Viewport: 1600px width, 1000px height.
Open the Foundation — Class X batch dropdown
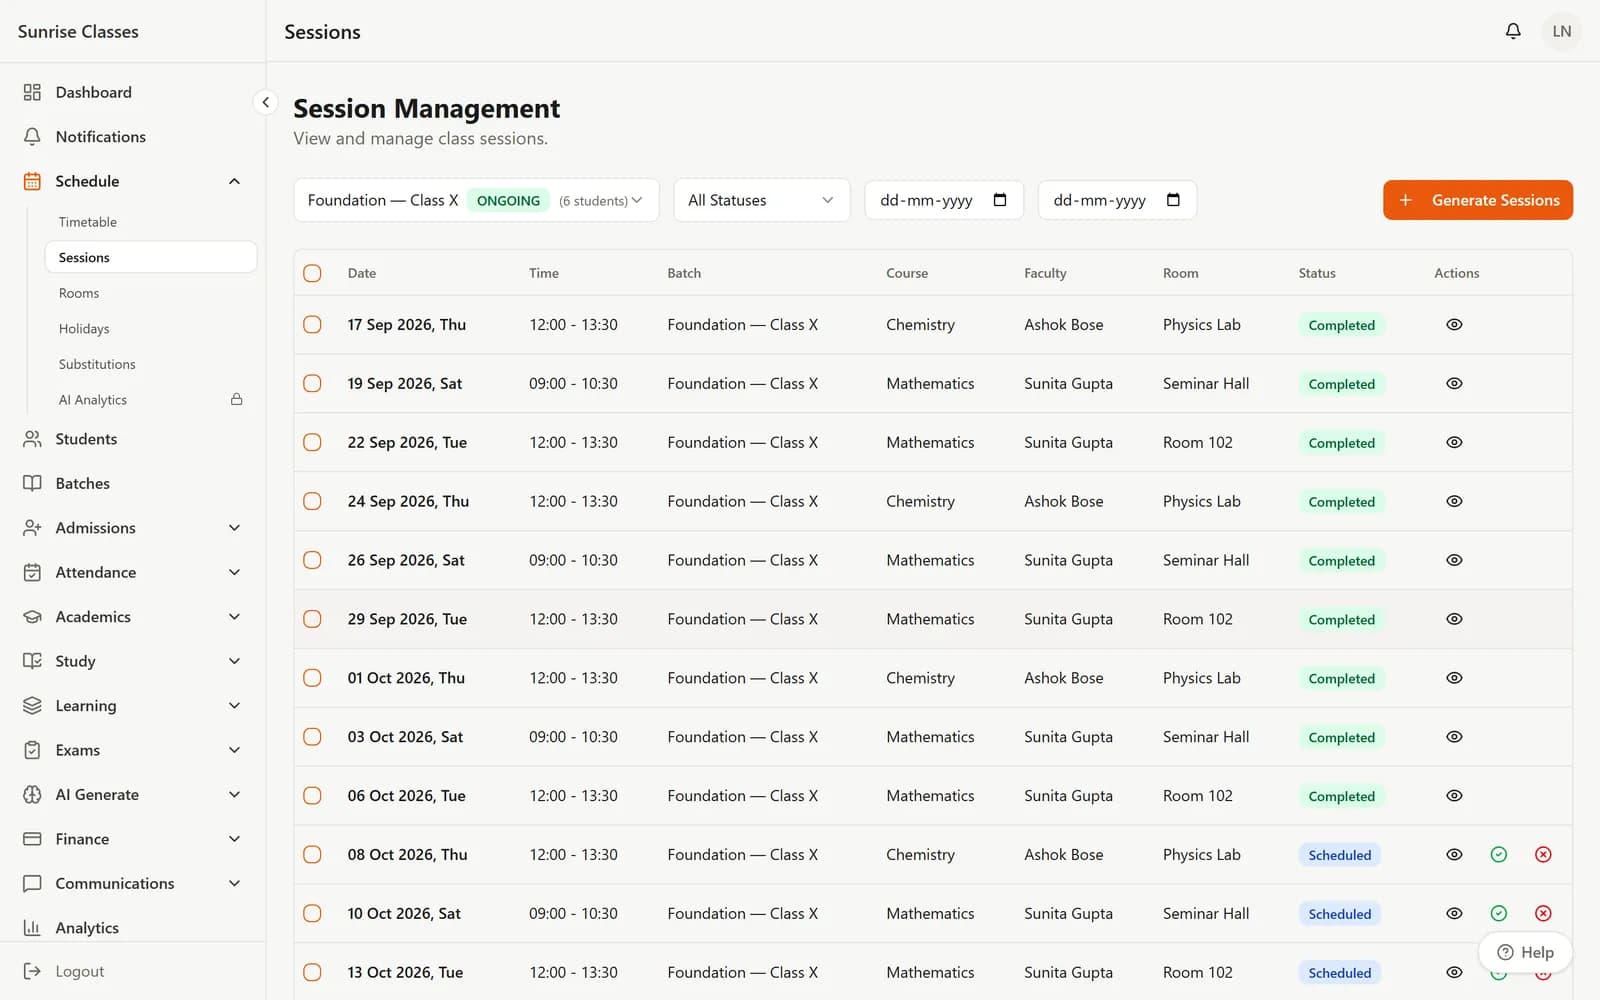pos(476,200)
